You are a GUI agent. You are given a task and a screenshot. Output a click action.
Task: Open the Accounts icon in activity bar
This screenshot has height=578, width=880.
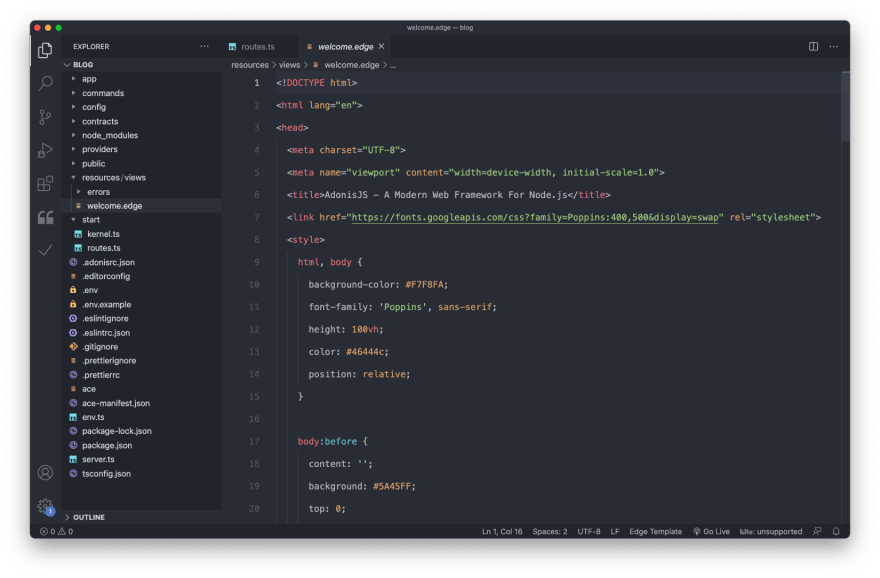point(45,473)
